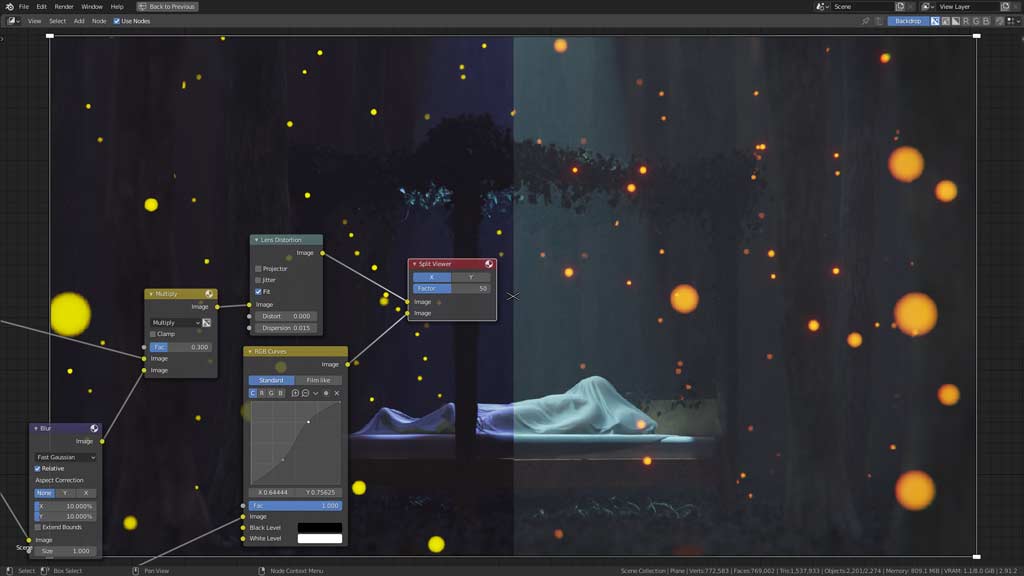Click the Scene name field
The height and width of the screenshot is (576, 1024).
point(862,7)
